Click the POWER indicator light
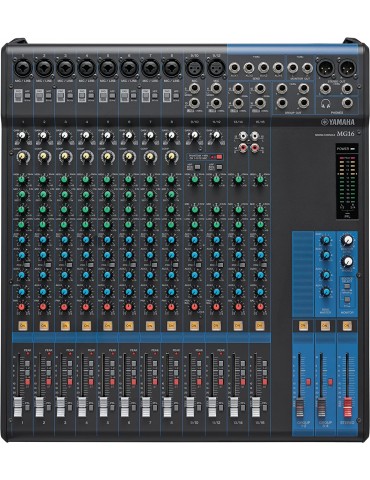The image size is (370, 480). point(352,148)
